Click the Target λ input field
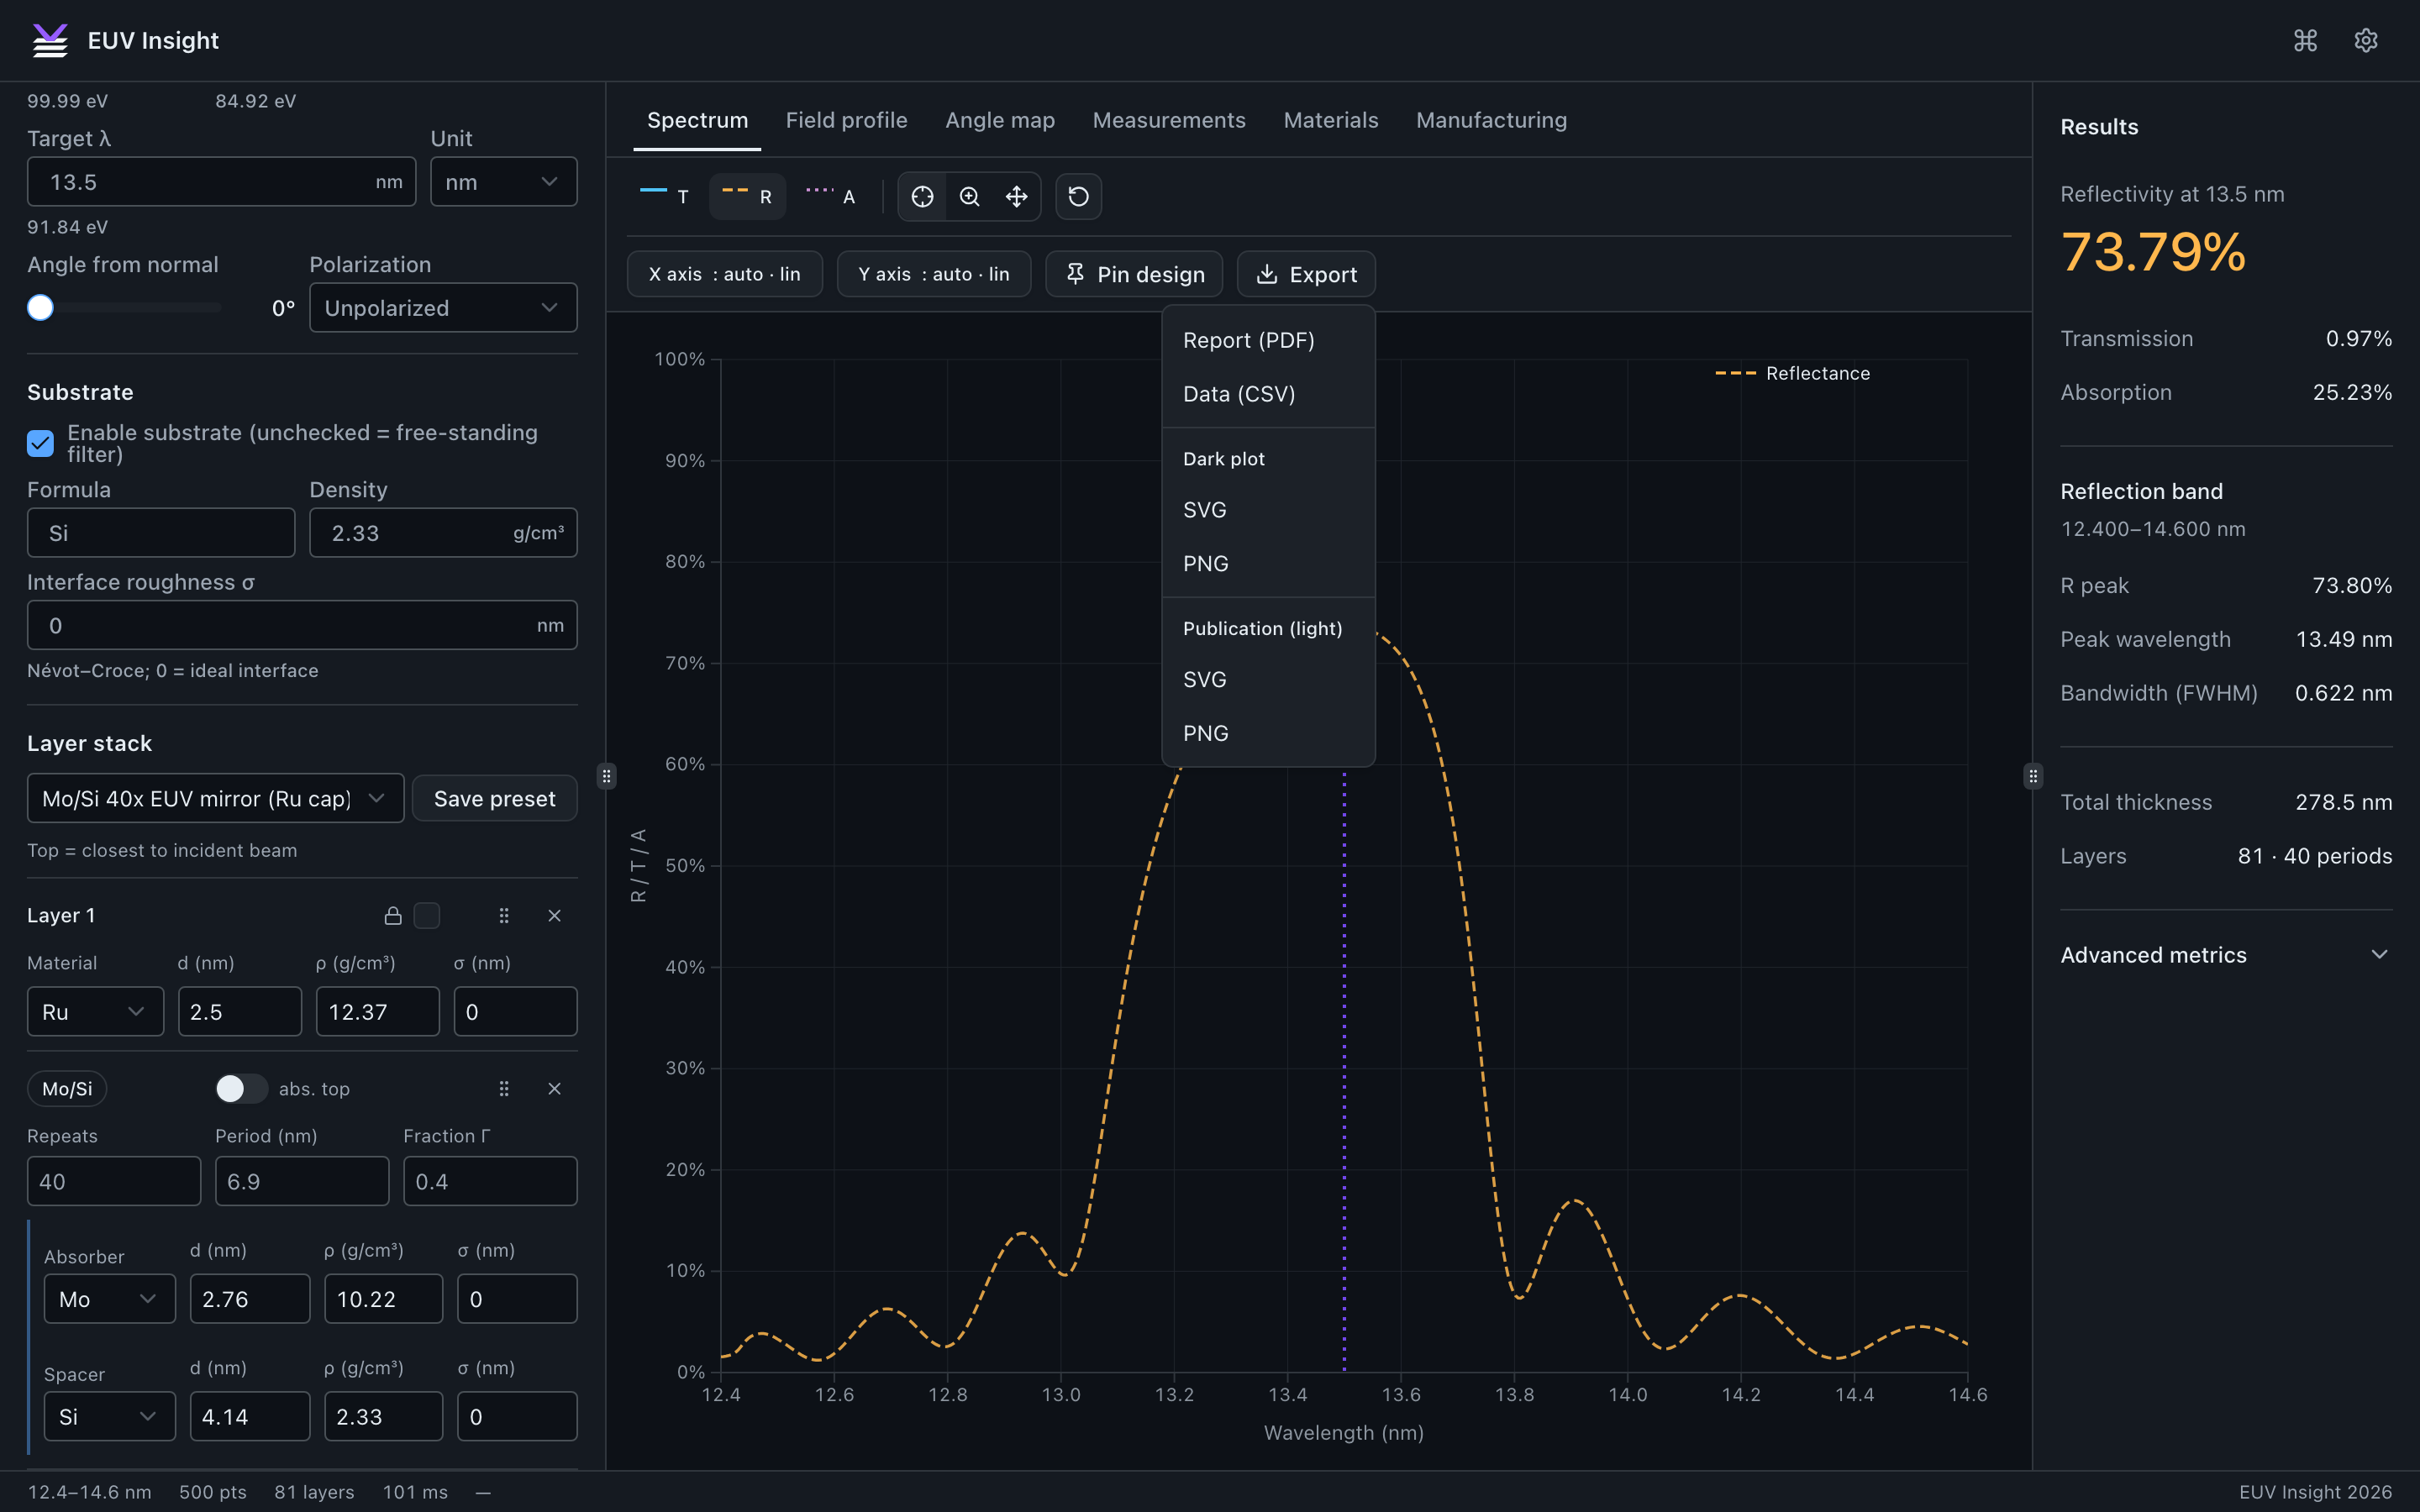The image size is (2420, 1512). (221, 181)
